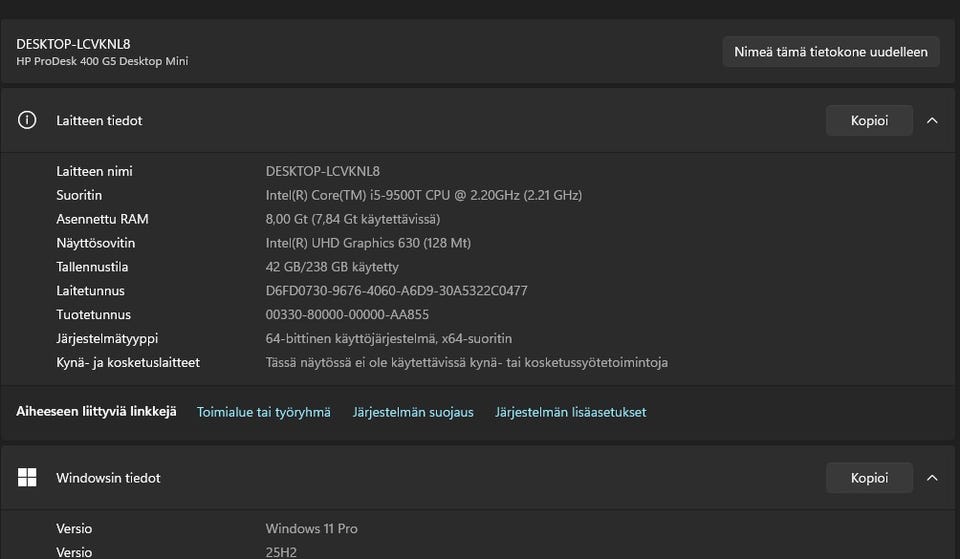Click the Versio label beside Windows 11 Pro
This screenshot has height=559, width=960.
[x=74, y=528]
